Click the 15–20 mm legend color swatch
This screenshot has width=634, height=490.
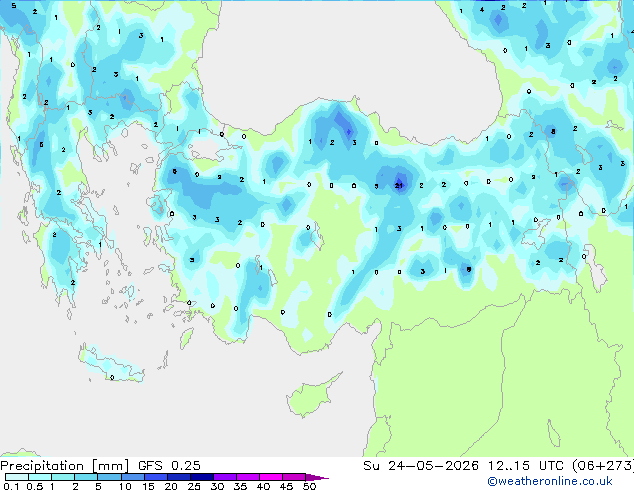coord(155,477)
